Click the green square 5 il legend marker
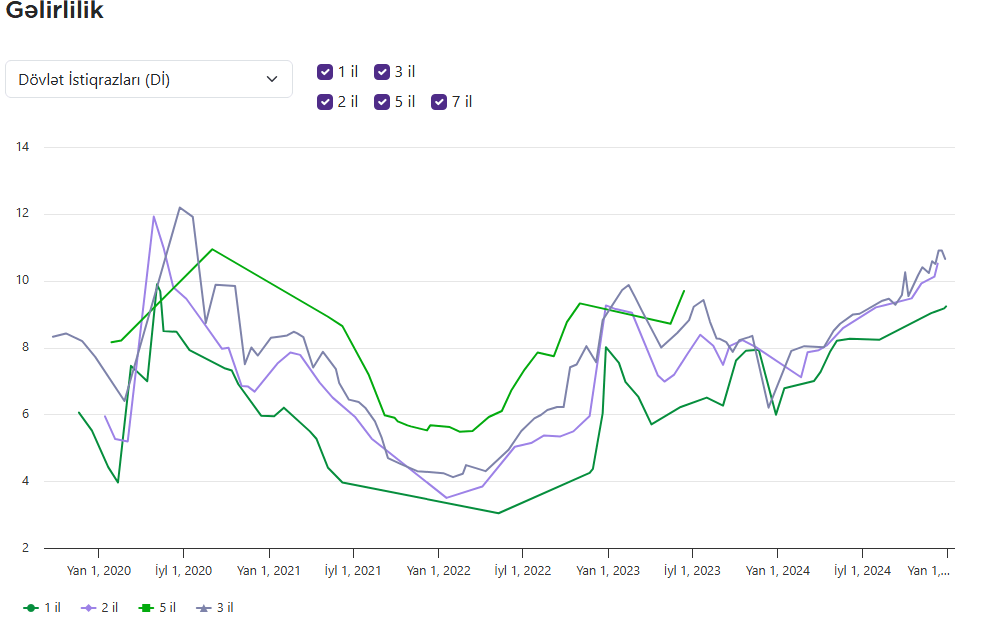 click(x=145, y=607)
